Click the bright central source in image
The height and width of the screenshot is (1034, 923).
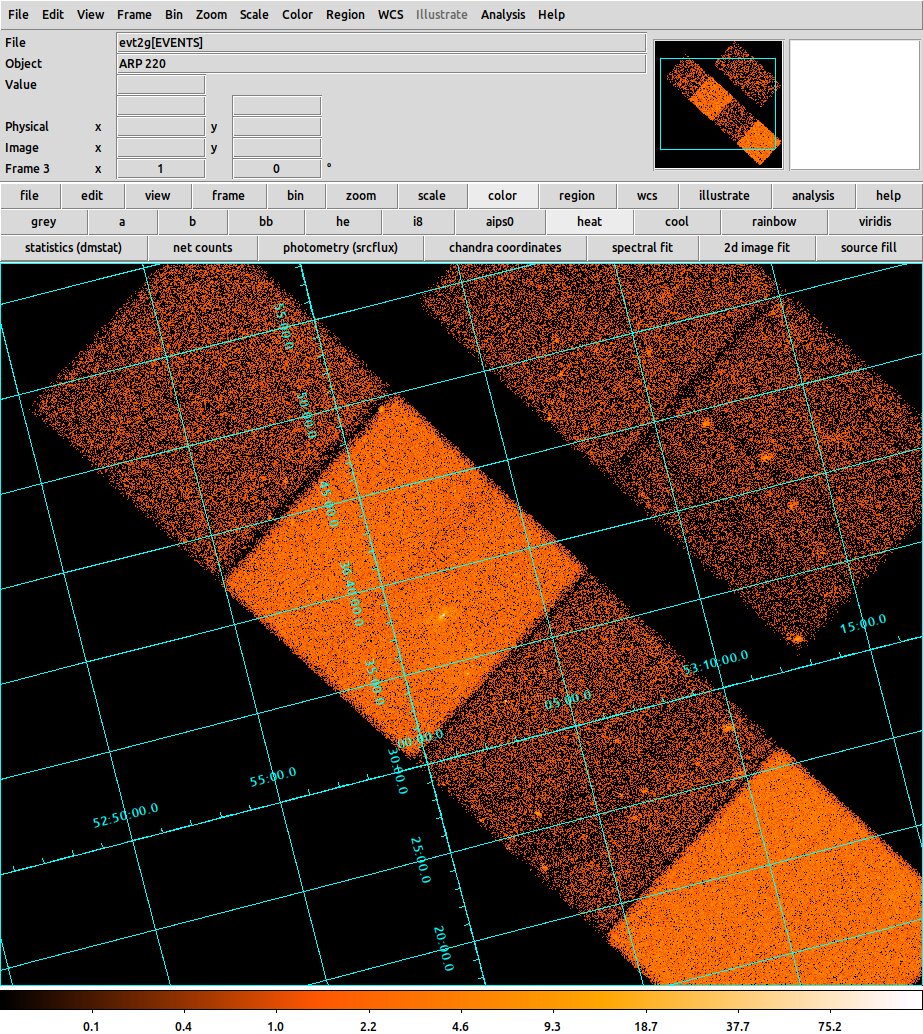[x=442, y=616]
